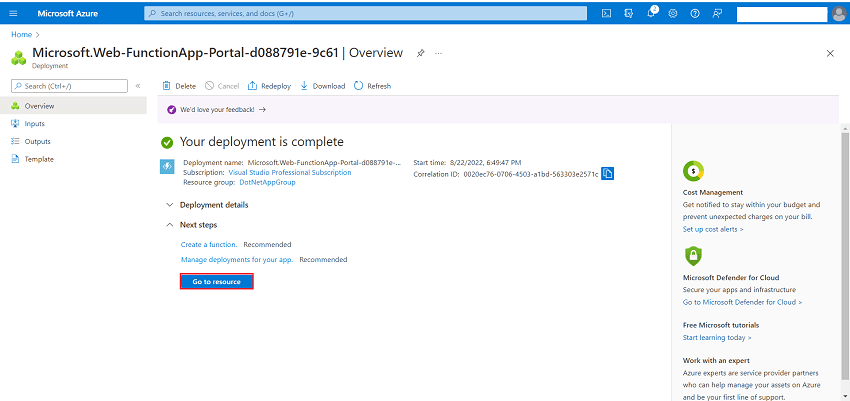
Task: Open portal settings gear
Action: [x=673, y=14]
